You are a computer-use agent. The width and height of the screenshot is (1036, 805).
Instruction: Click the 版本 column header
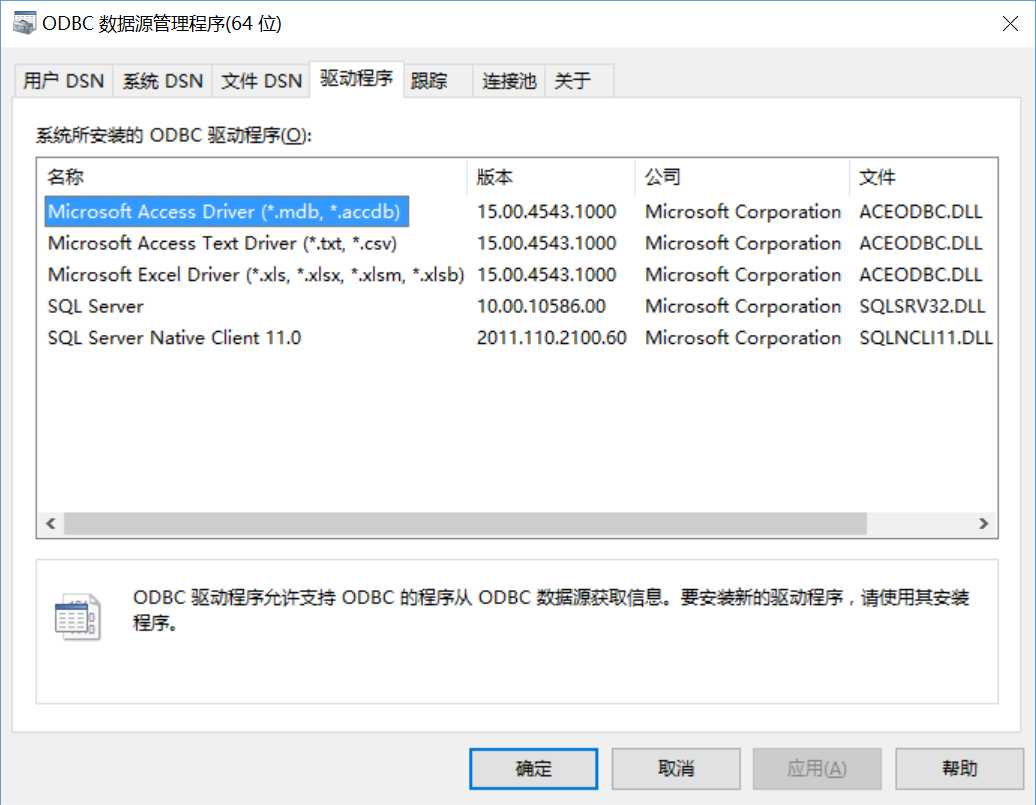(x=550, y=177)
